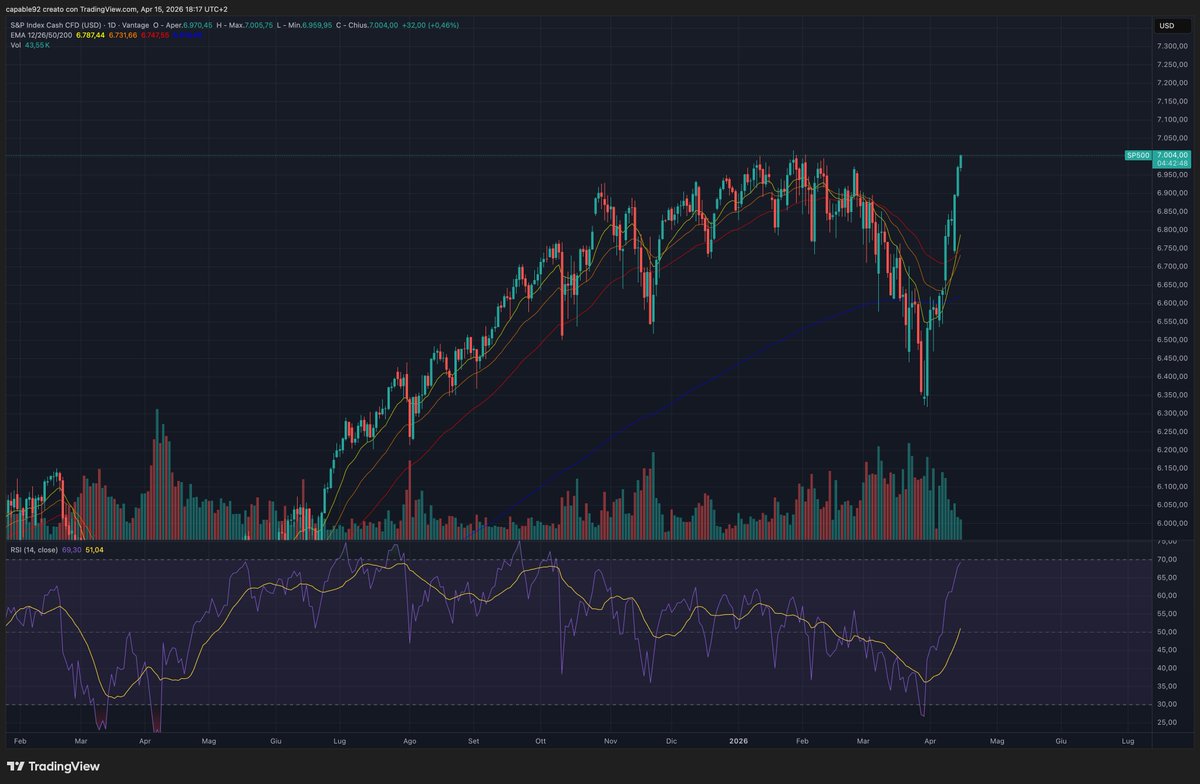Click the 7.004,00 current price label on the axis
1200x784 pixels.
click(x=1171, y=155)
